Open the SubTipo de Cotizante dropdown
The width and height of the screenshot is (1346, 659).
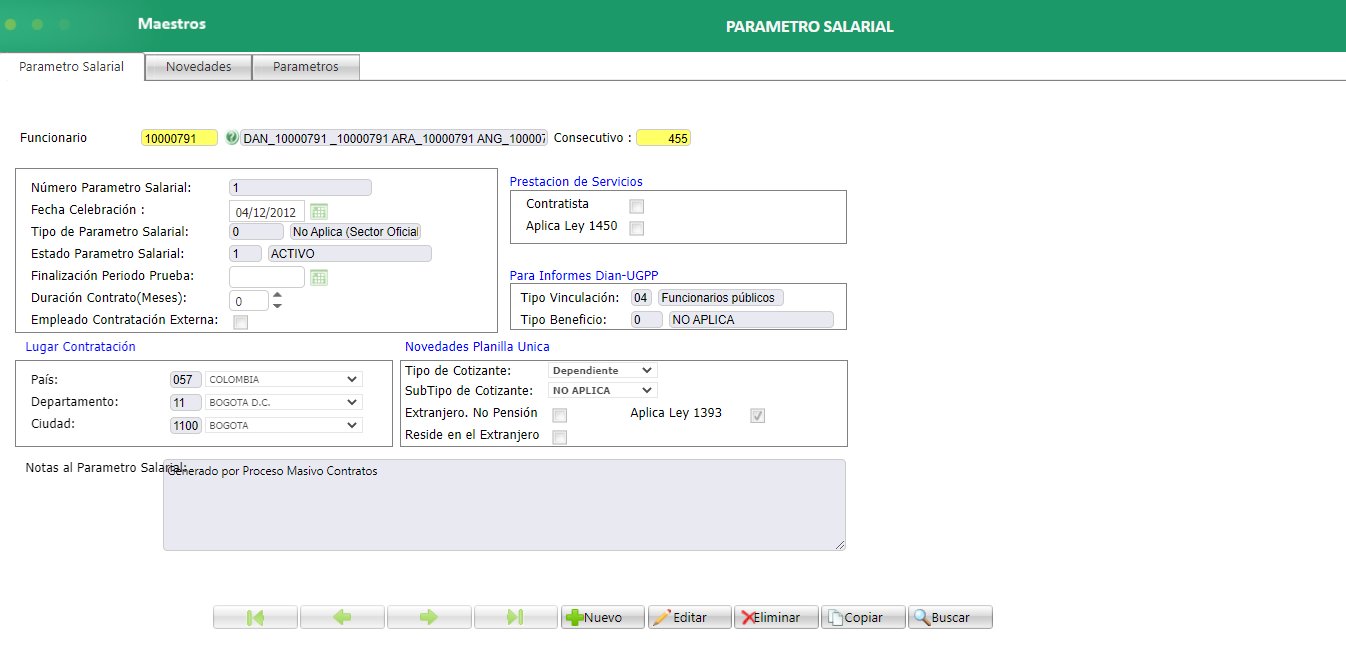[x=603, y=390]
